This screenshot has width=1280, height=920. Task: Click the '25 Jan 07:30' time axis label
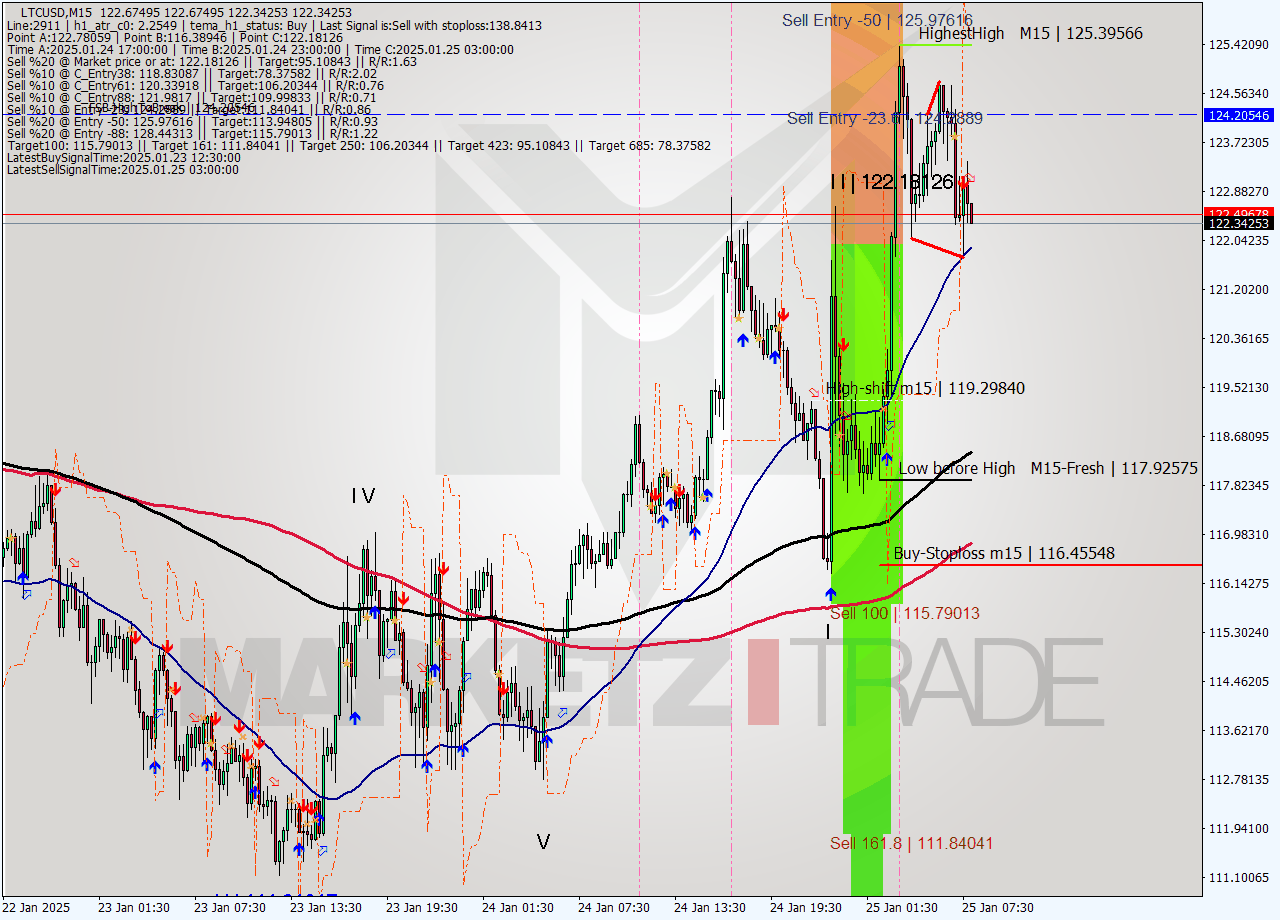[x=997, y=908]
